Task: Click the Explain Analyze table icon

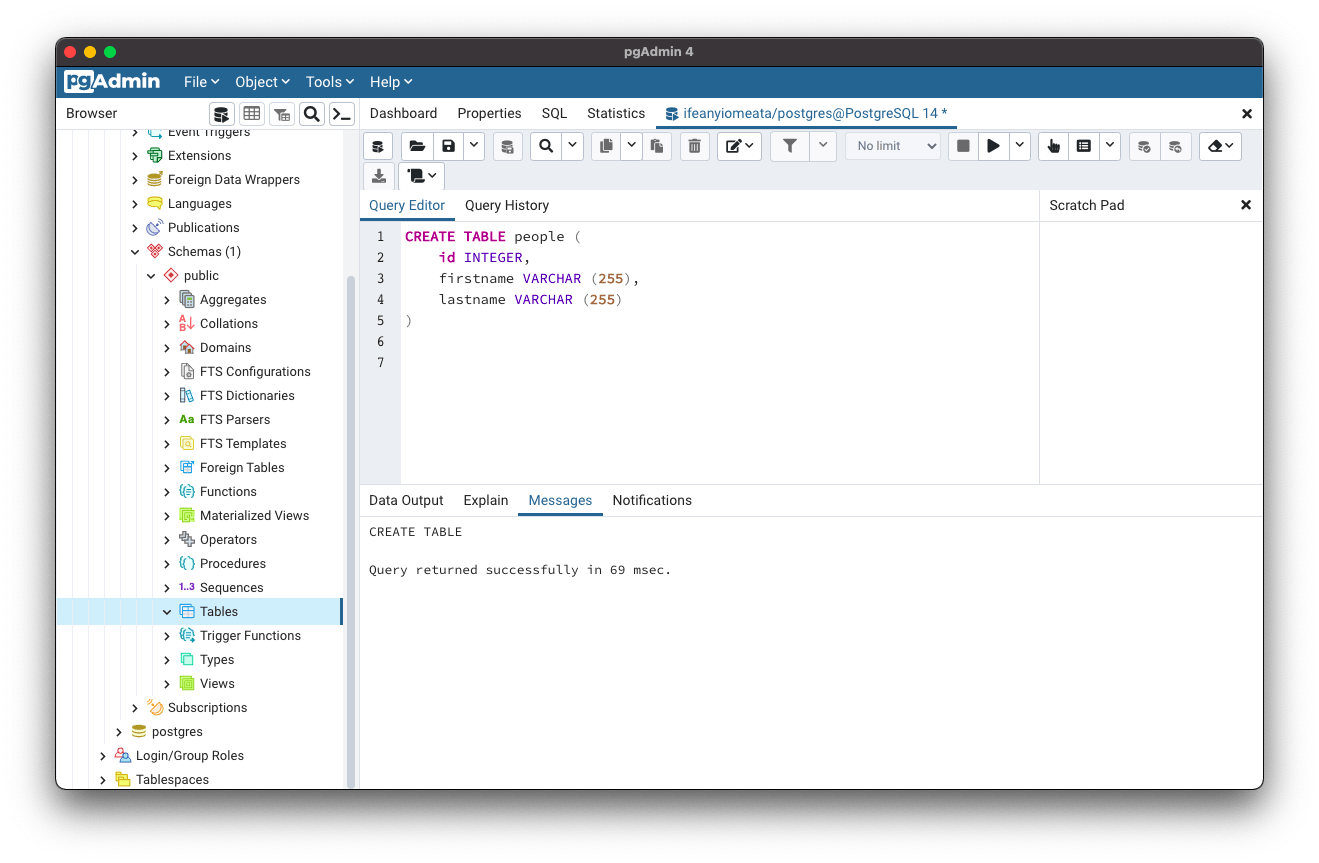Action: coord(1084,146)
